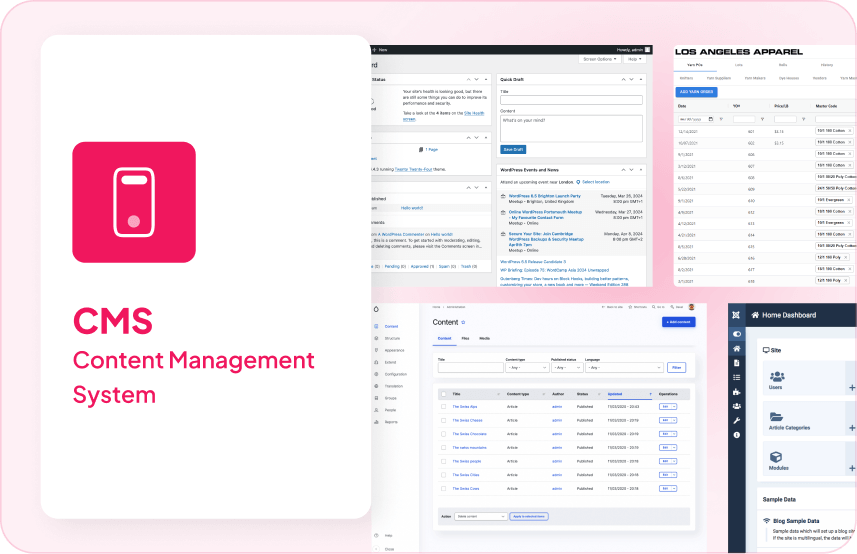Click the star icon beside Content heading
This screenshot has width=857, height=554.
point(463,323)
